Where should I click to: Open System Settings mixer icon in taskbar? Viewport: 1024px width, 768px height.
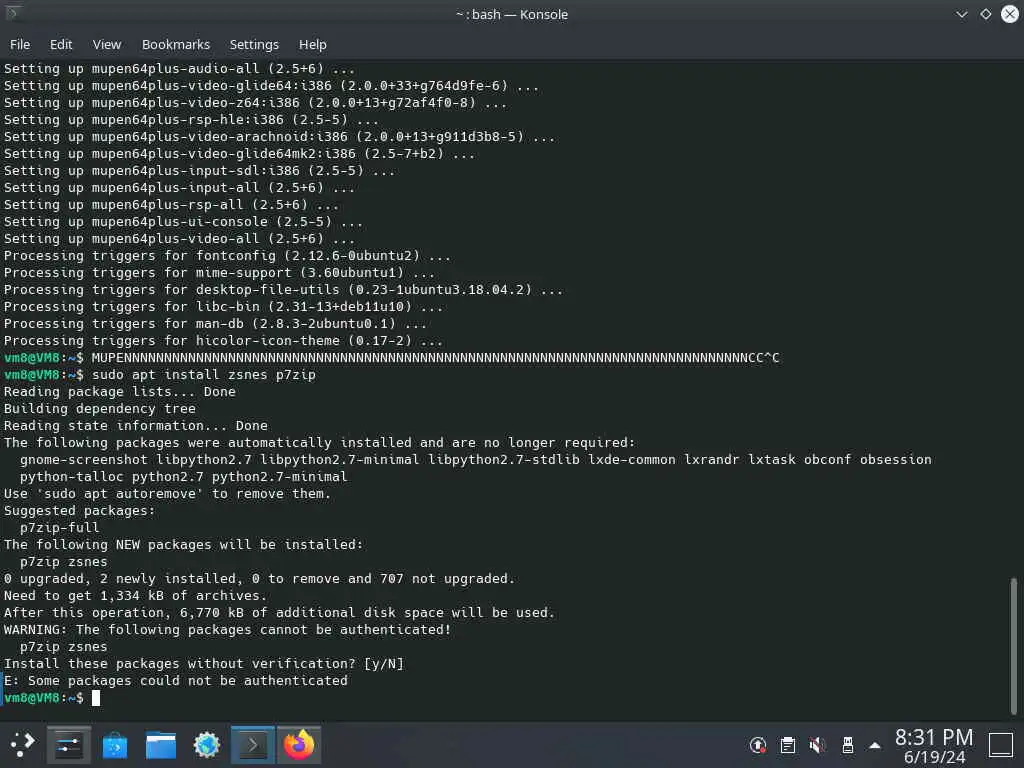(x=69, y=744)
